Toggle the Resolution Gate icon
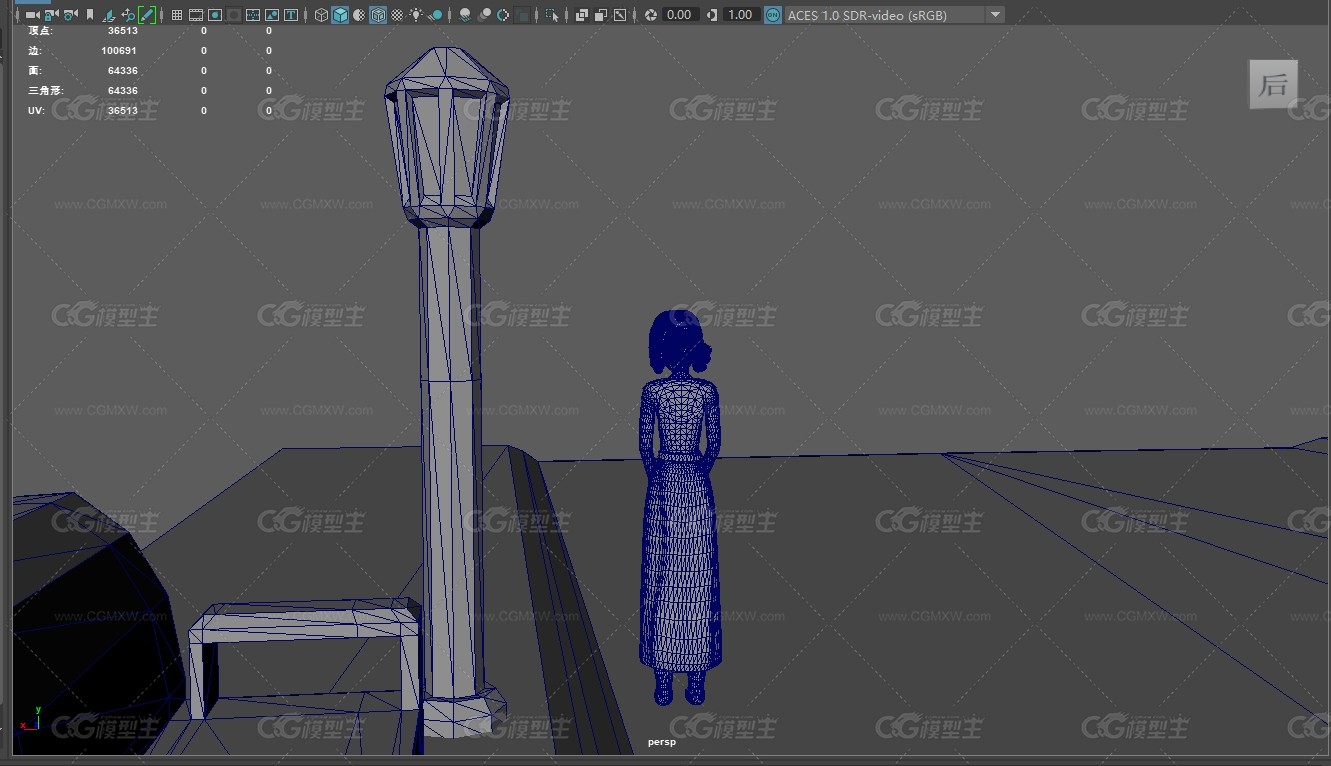This screenshot has height=766, width=1331. click(215, 15)
